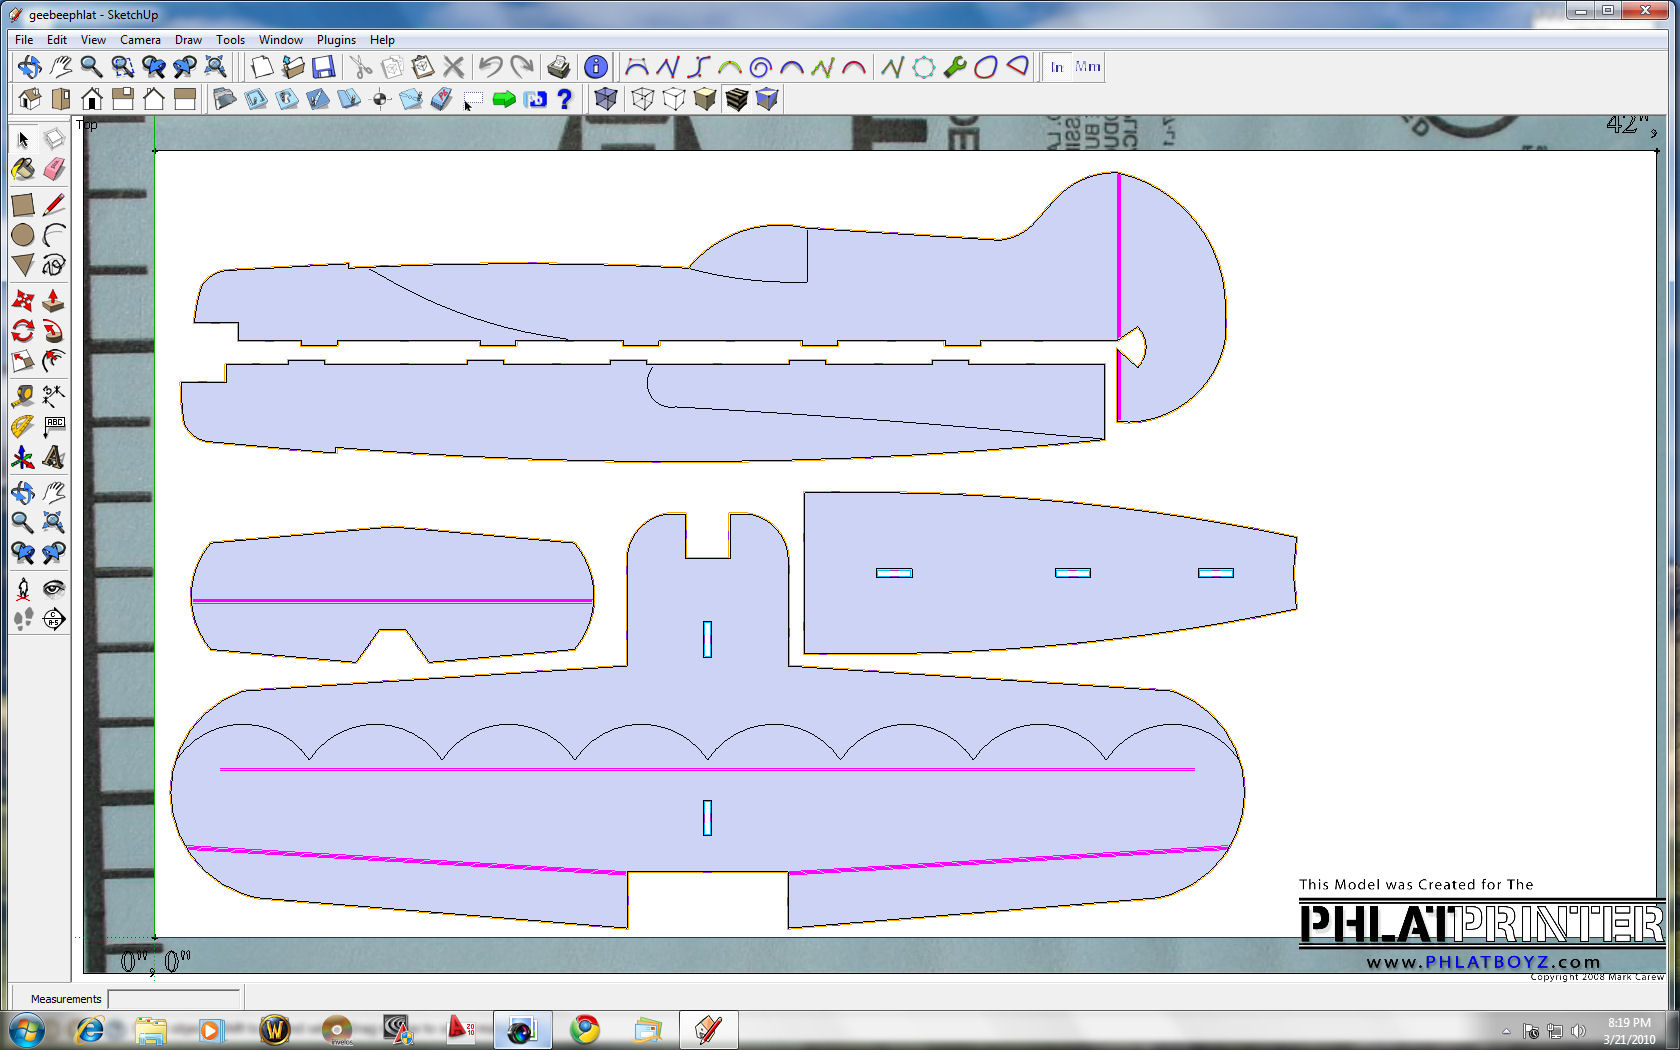Click the Rotate tool icon
Viewport: 1680px width, 1050px height.
tap(23, 331)
